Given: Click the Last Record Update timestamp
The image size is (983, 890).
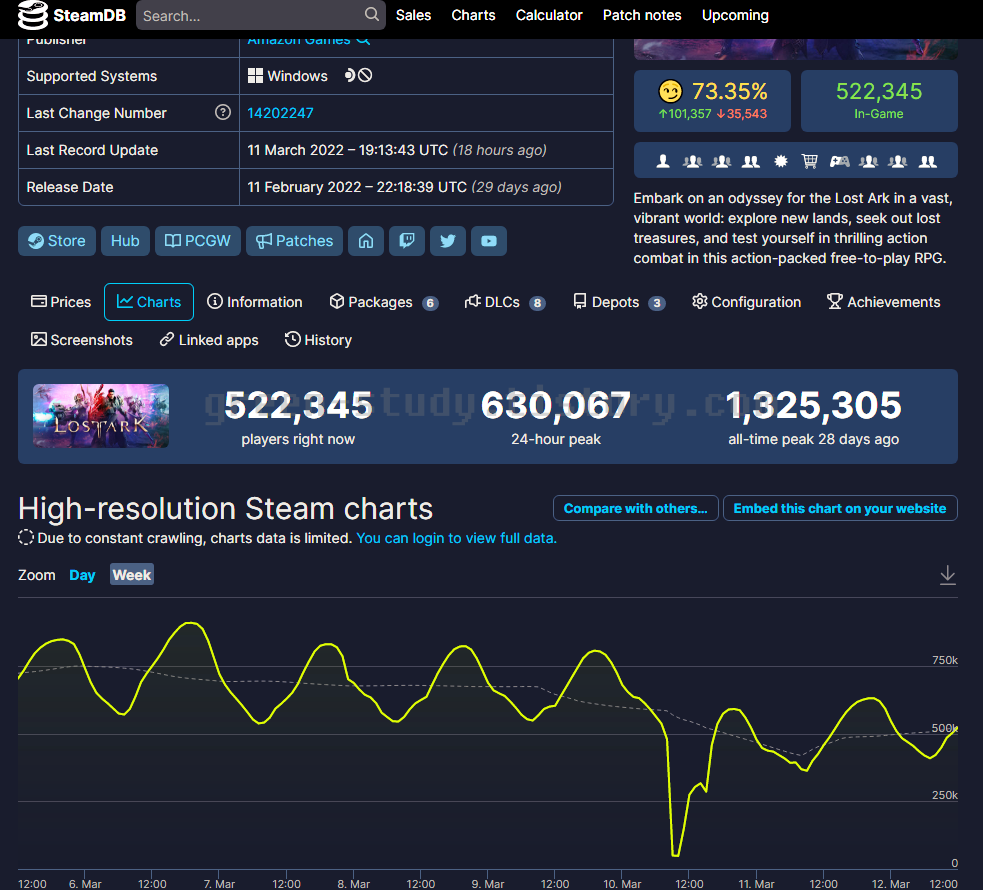Looking at the screenshot, I should tap(397, 150).
